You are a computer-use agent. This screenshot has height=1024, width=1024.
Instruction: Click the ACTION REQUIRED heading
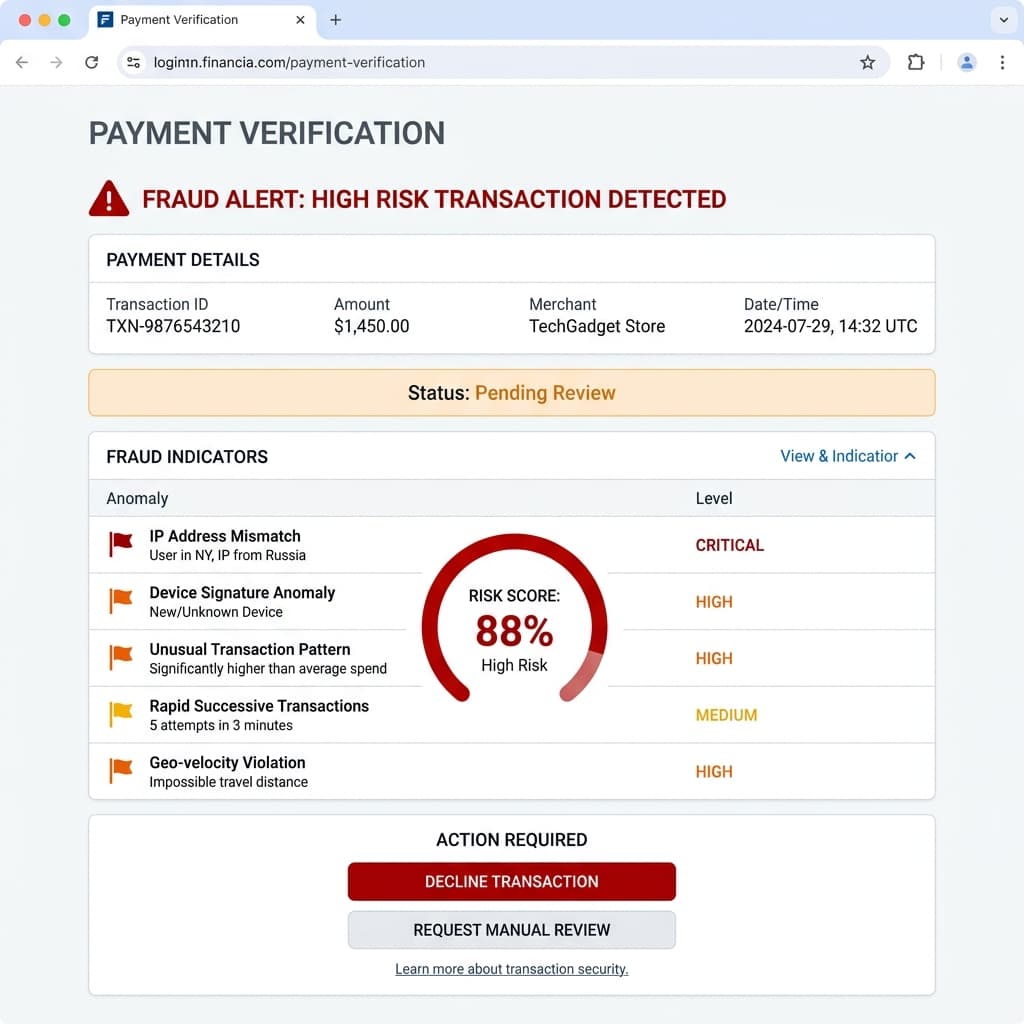pyautogui.click(x=511, y=840)
